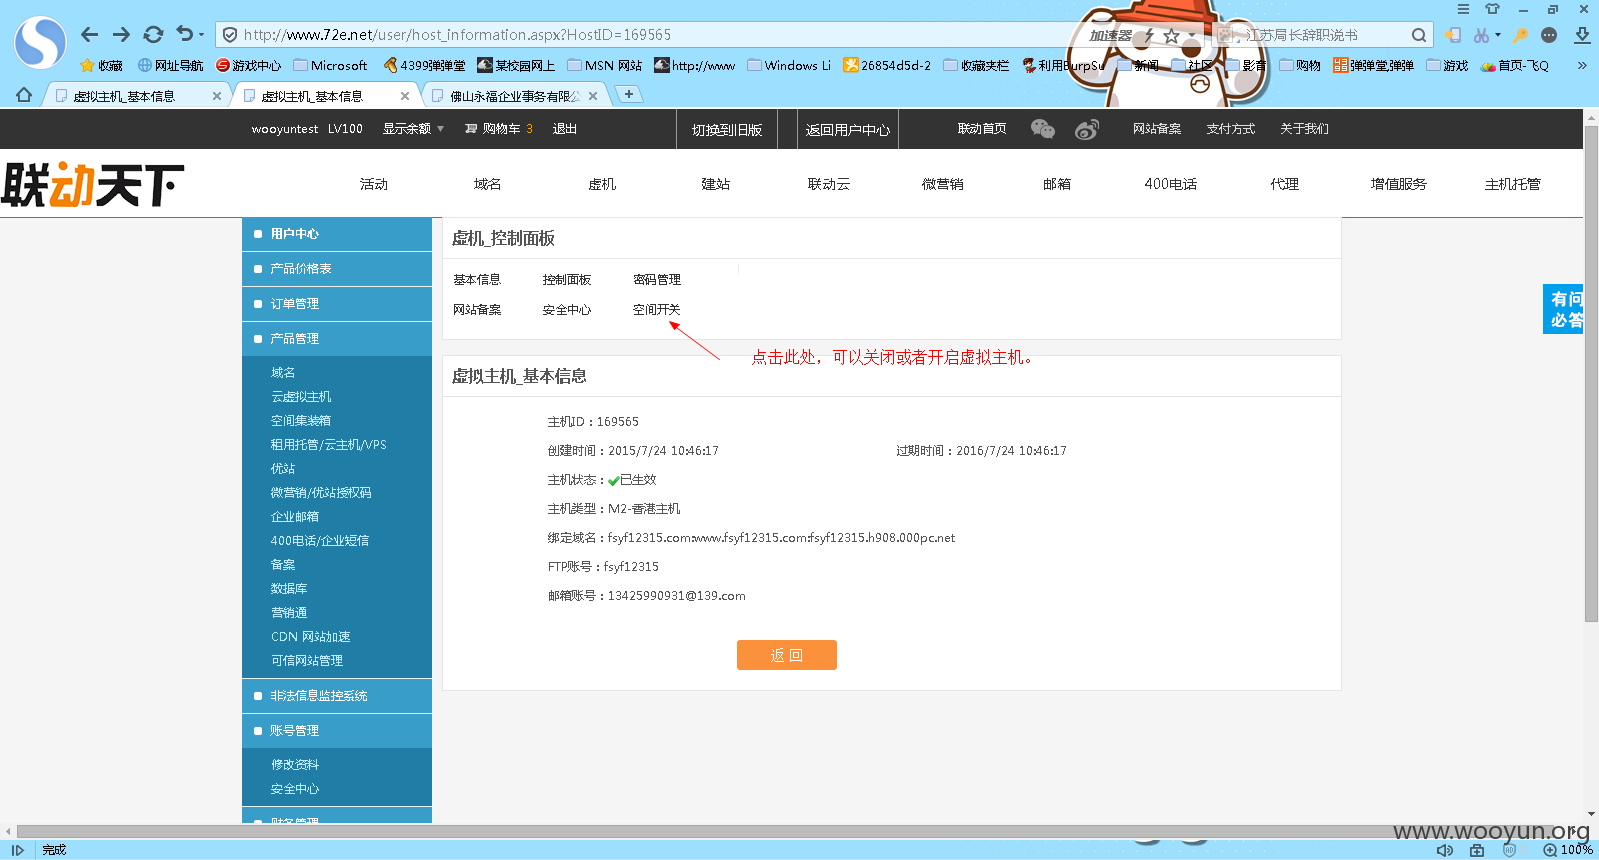Open the 游戏中心 bookmark
The height and width of the screenshot is (860, 1599).
[x=249, y=65]
